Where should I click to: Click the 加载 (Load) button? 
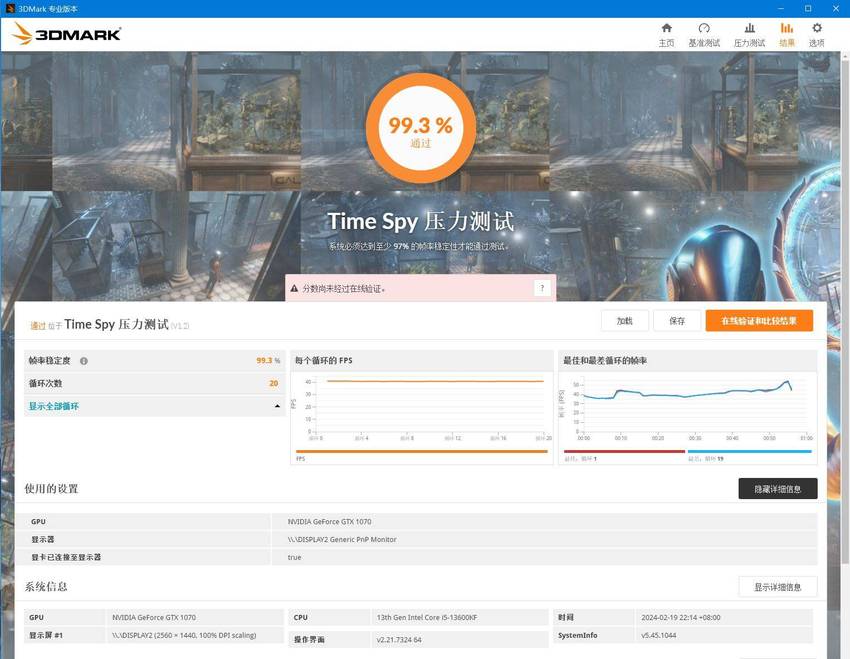click(624, 321)
